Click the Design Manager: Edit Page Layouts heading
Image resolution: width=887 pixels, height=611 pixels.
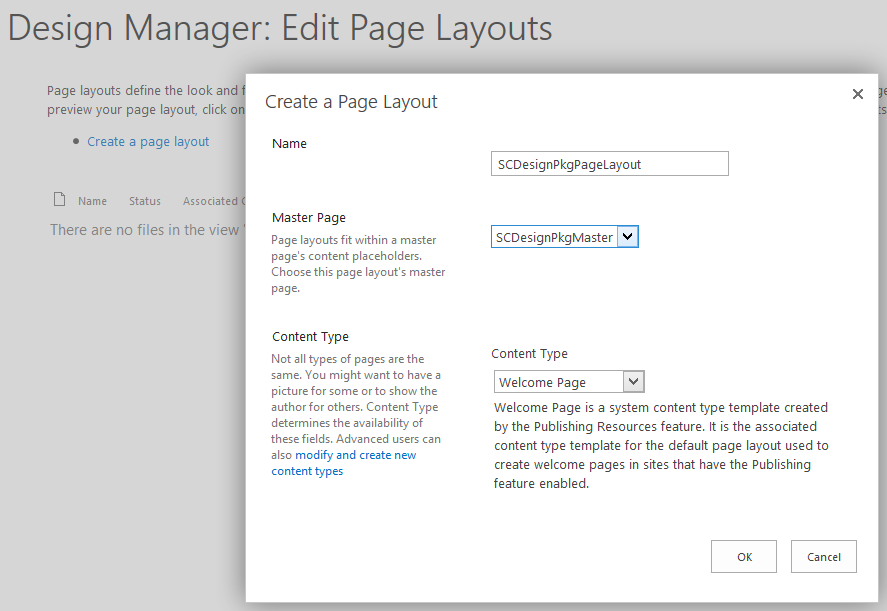click(x=280, y=28)
